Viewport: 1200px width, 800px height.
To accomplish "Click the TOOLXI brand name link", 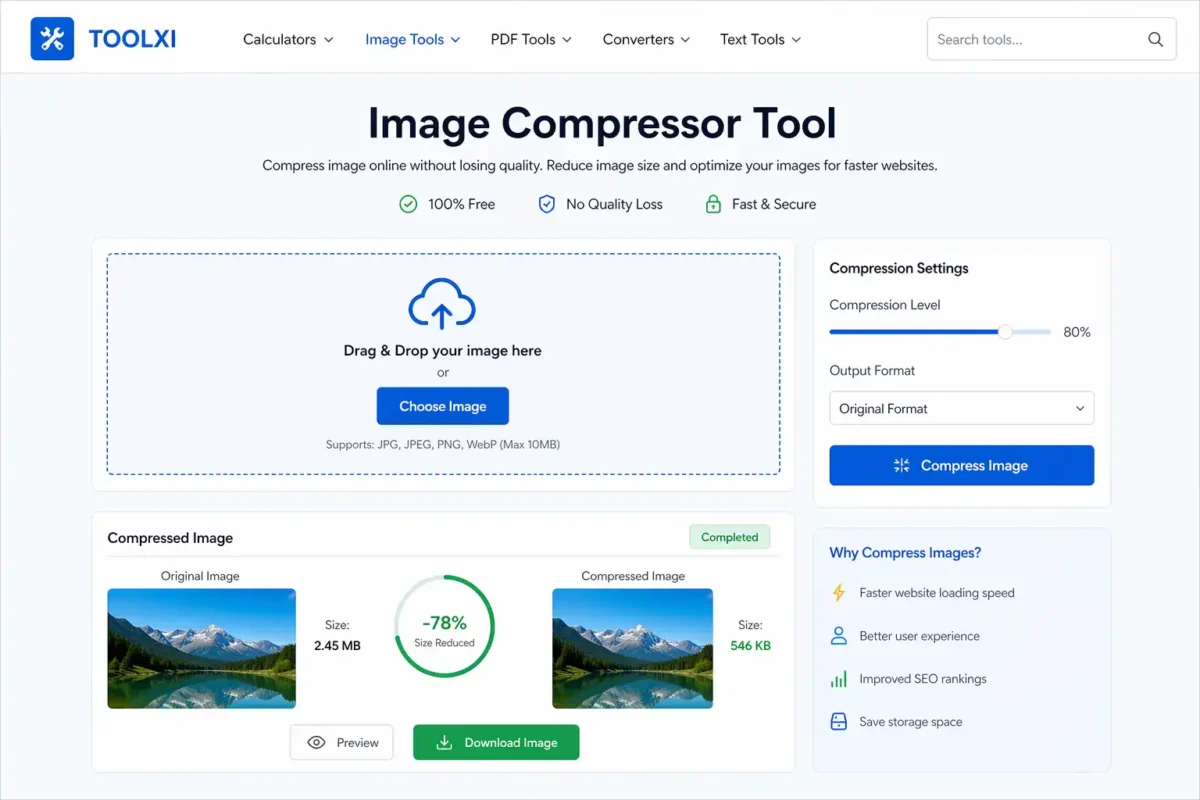I will tap(132, 40).
